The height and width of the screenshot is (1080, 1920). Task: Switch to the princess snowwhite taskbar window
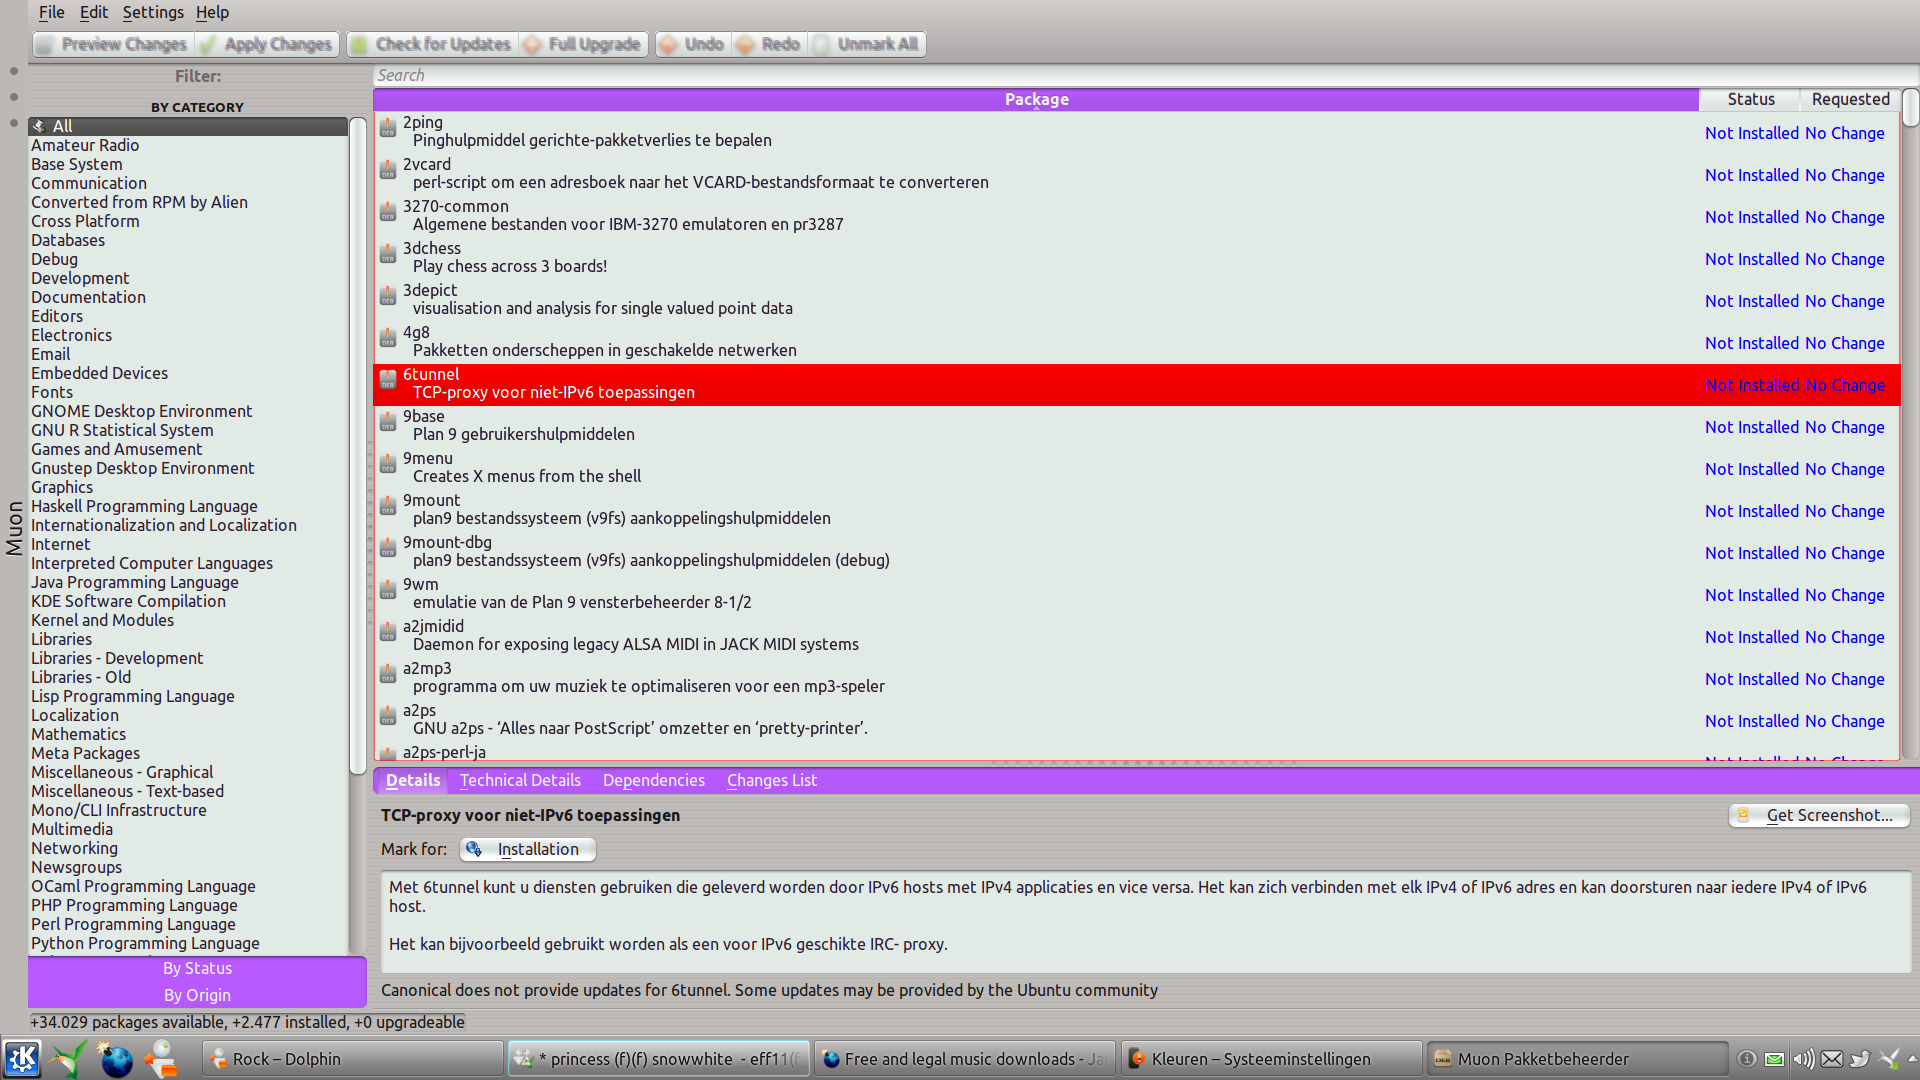coord(659,1059)
